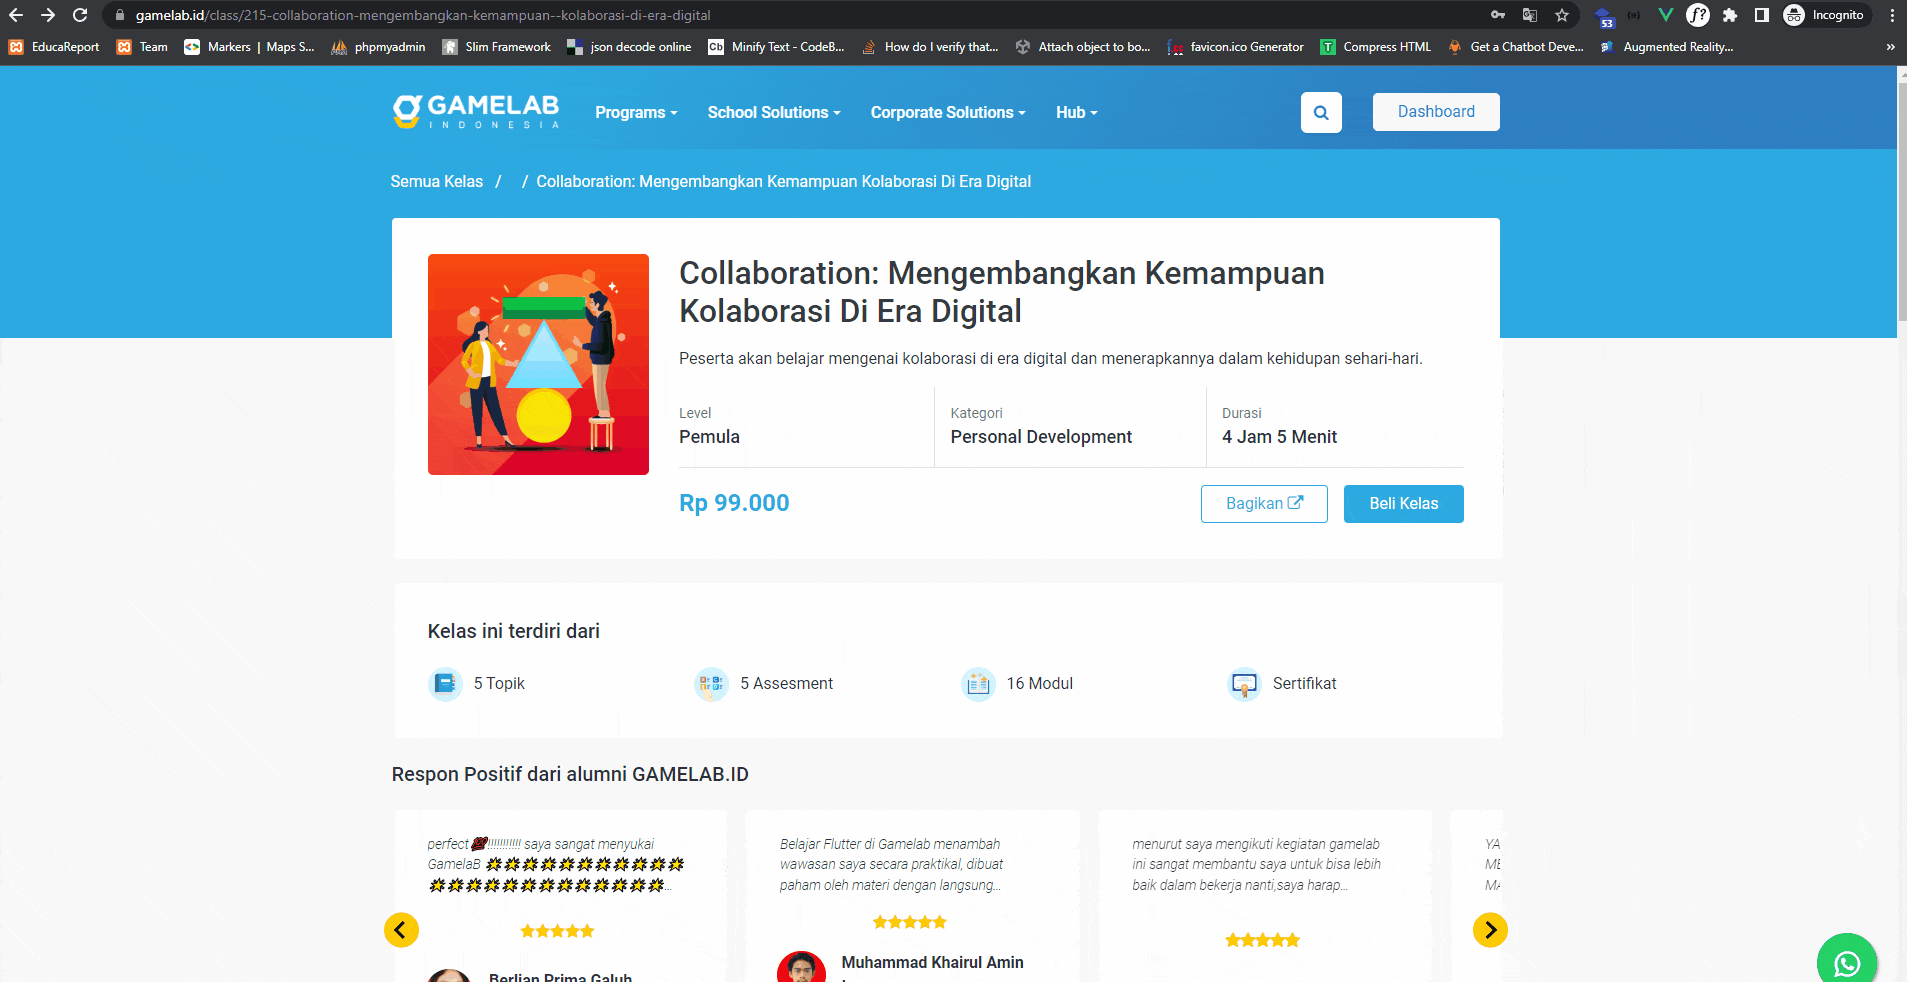Click the Pemula level text
The image size is (1907, 982).
709,437
